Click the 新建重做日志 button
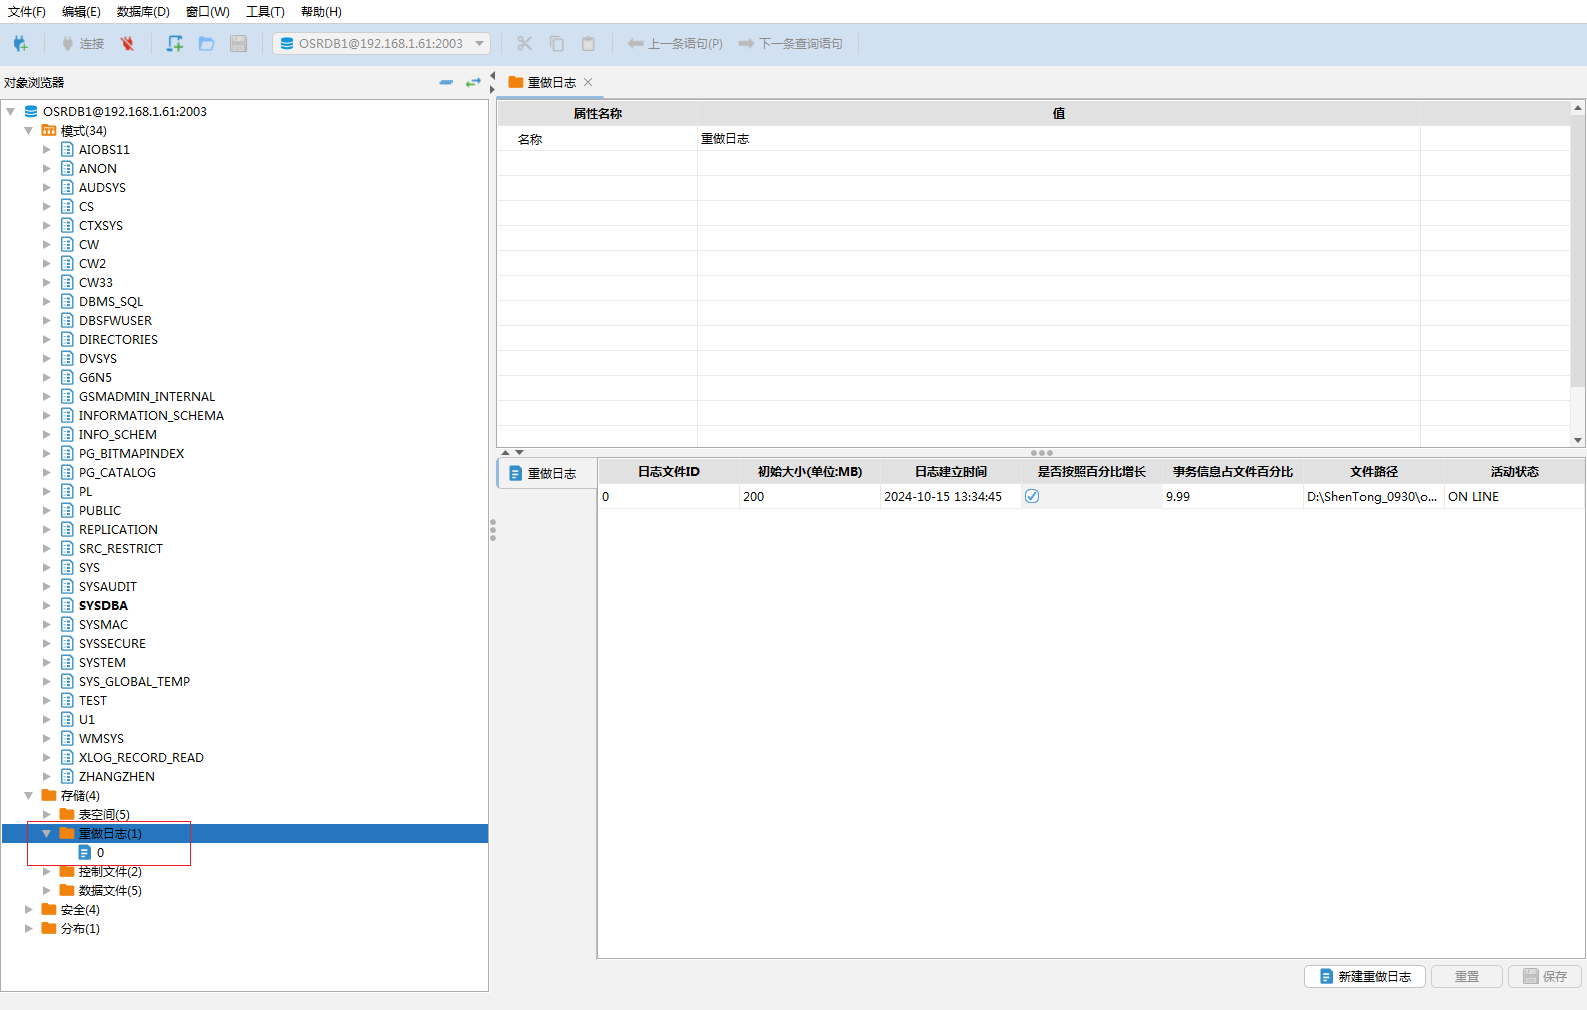The height and width of the screenshot is (1010, 1587). click(1365, 977)
